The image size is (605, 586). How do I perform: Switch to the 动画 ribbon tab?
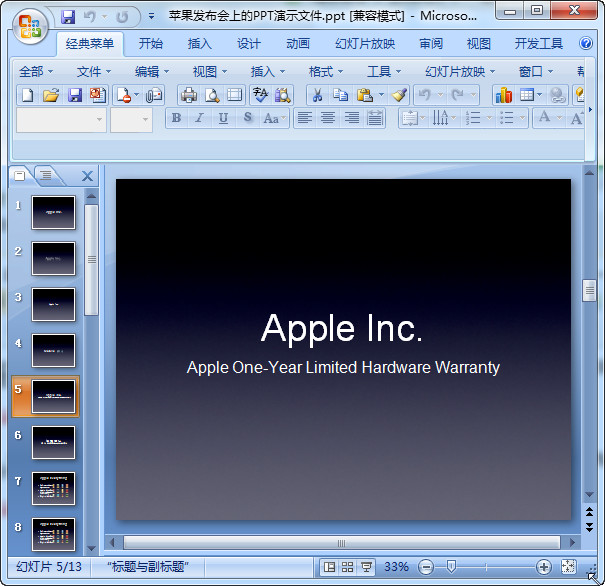tap(297, 43)
